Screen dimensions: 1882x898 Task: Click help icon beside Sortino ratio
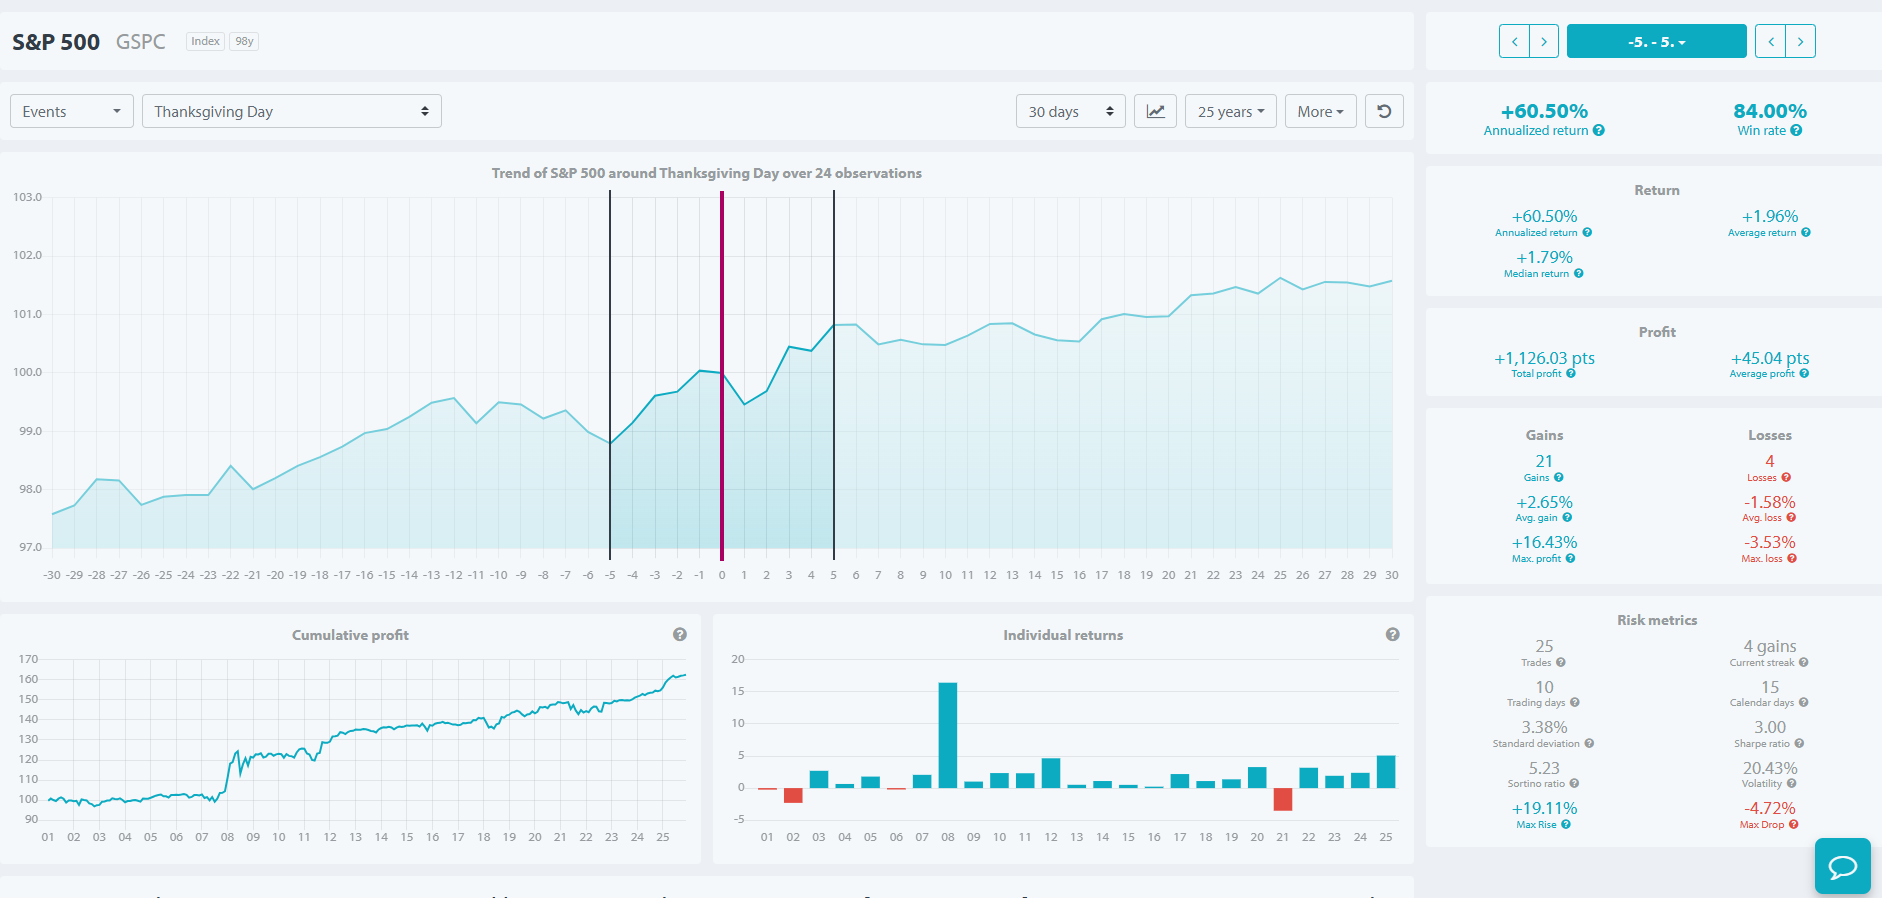click(1574, 784)
